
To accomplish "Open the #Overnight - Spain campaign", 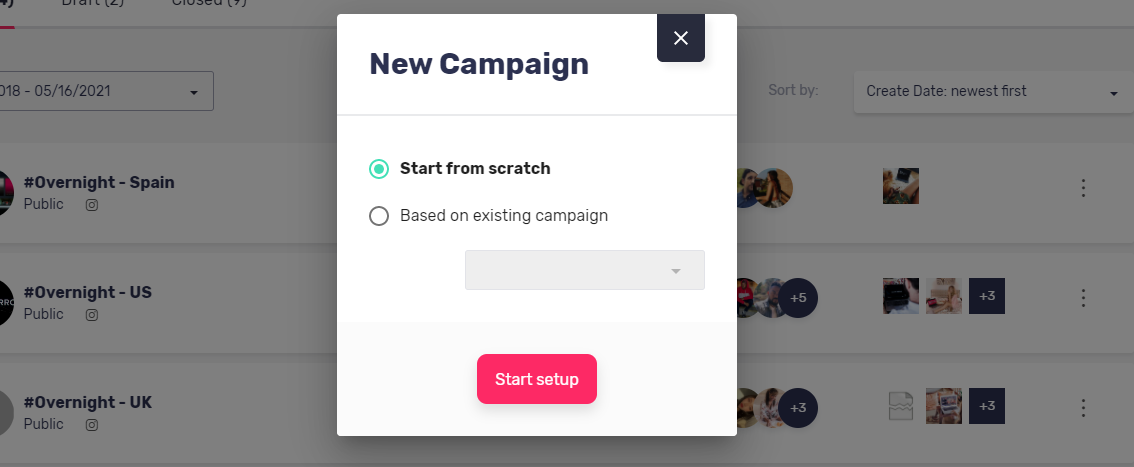I will [99, 182].
